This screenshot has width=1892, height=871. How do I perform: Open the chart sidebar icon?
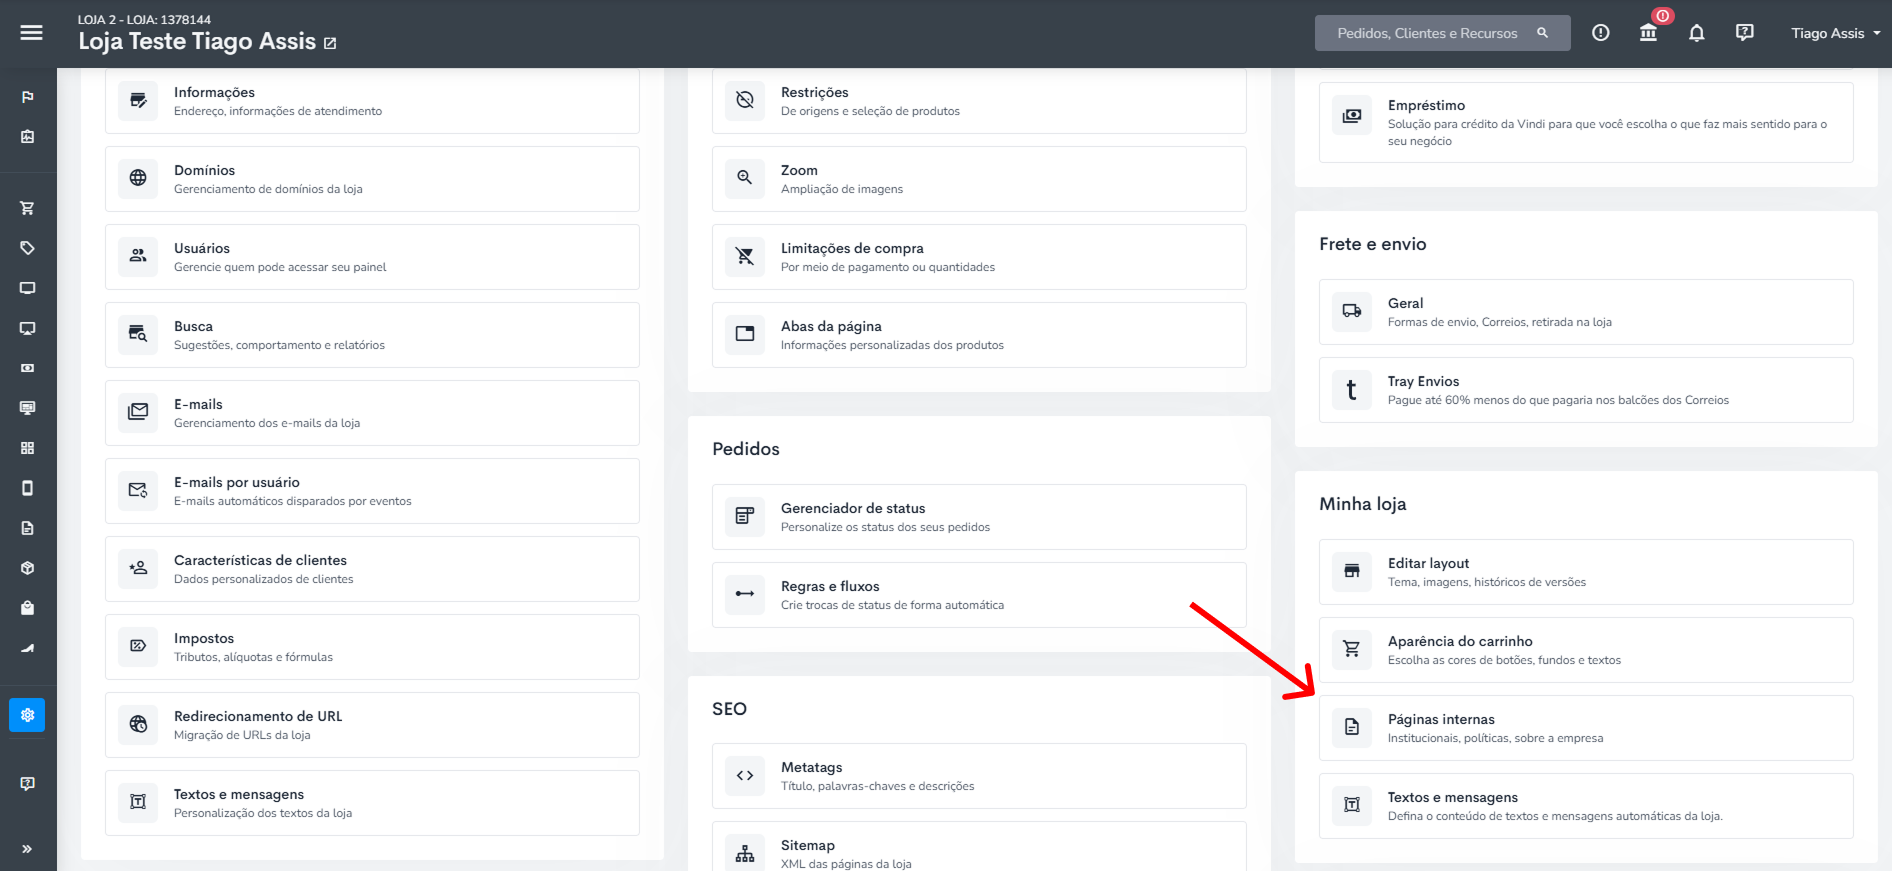pos(27,648)
